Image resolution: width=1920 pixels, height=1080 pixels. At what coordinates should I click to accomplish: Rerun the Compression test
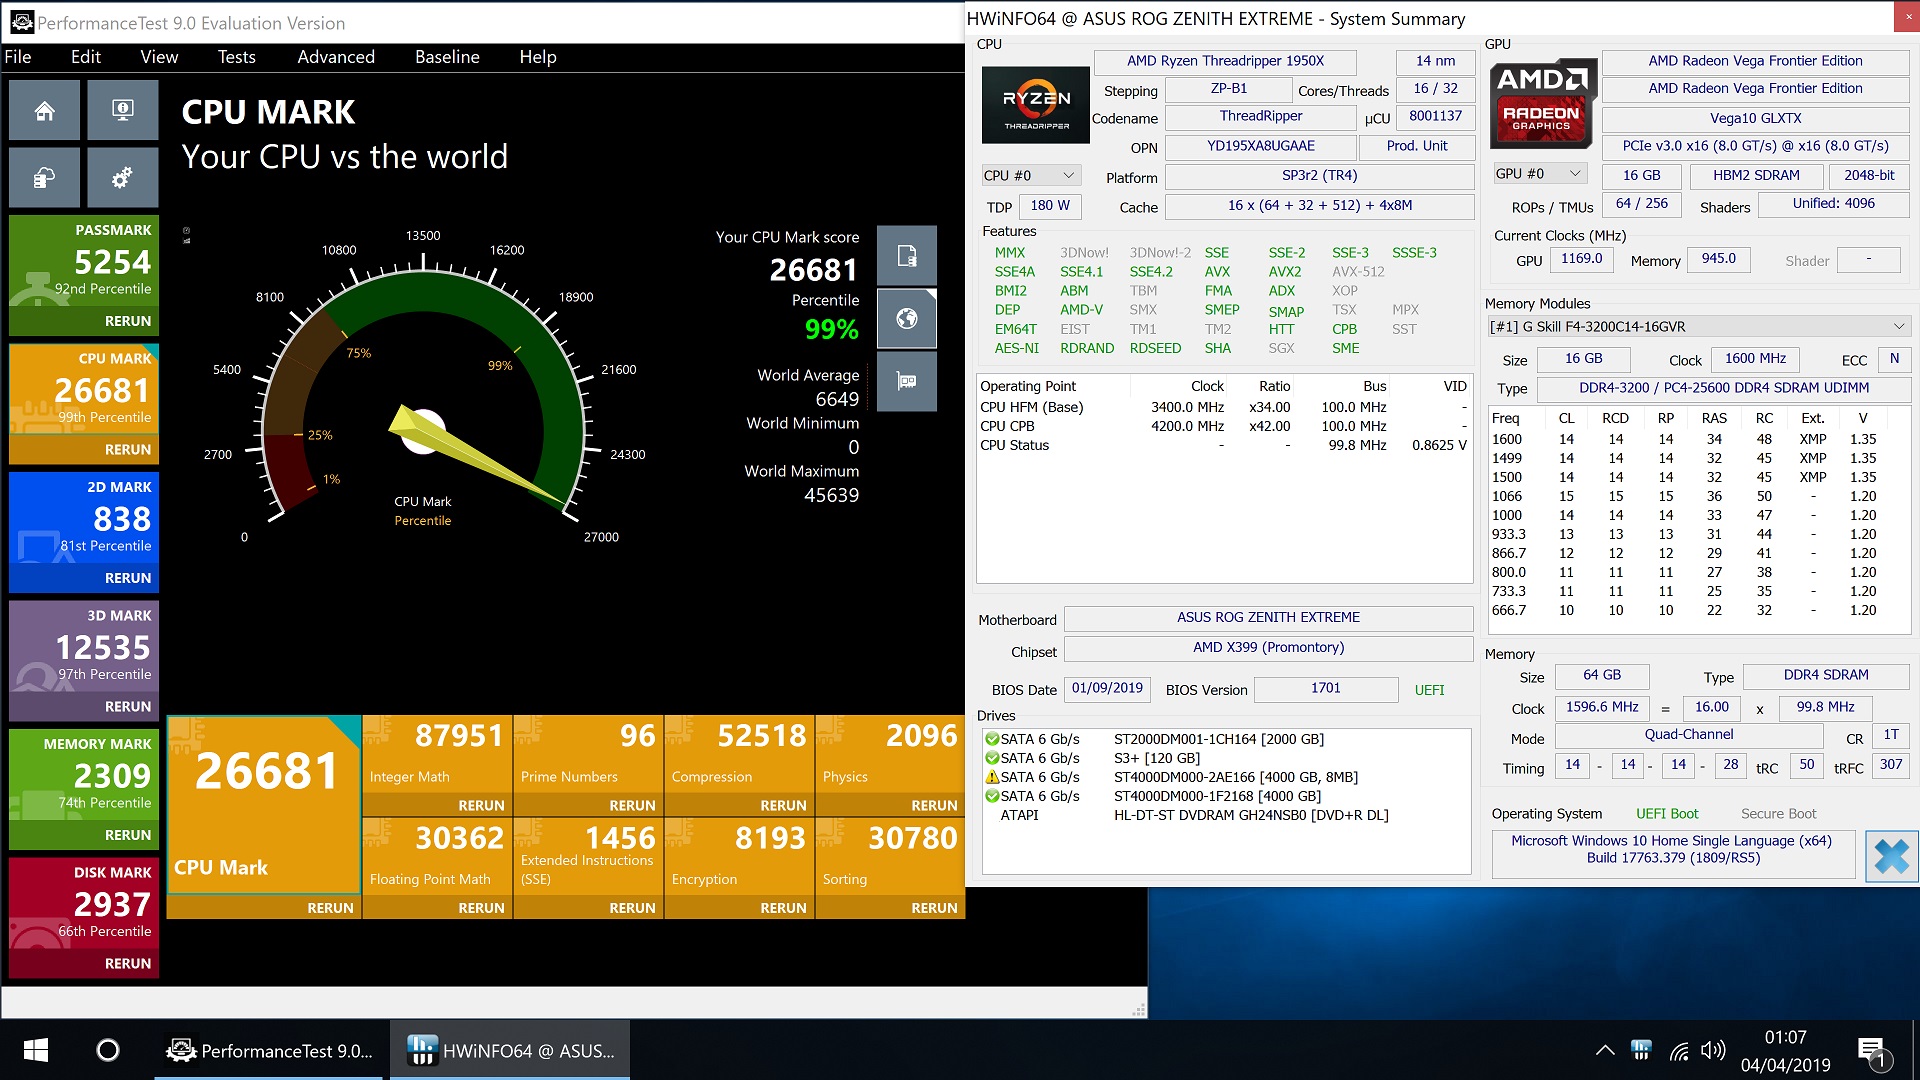click(x=783, y=805)
